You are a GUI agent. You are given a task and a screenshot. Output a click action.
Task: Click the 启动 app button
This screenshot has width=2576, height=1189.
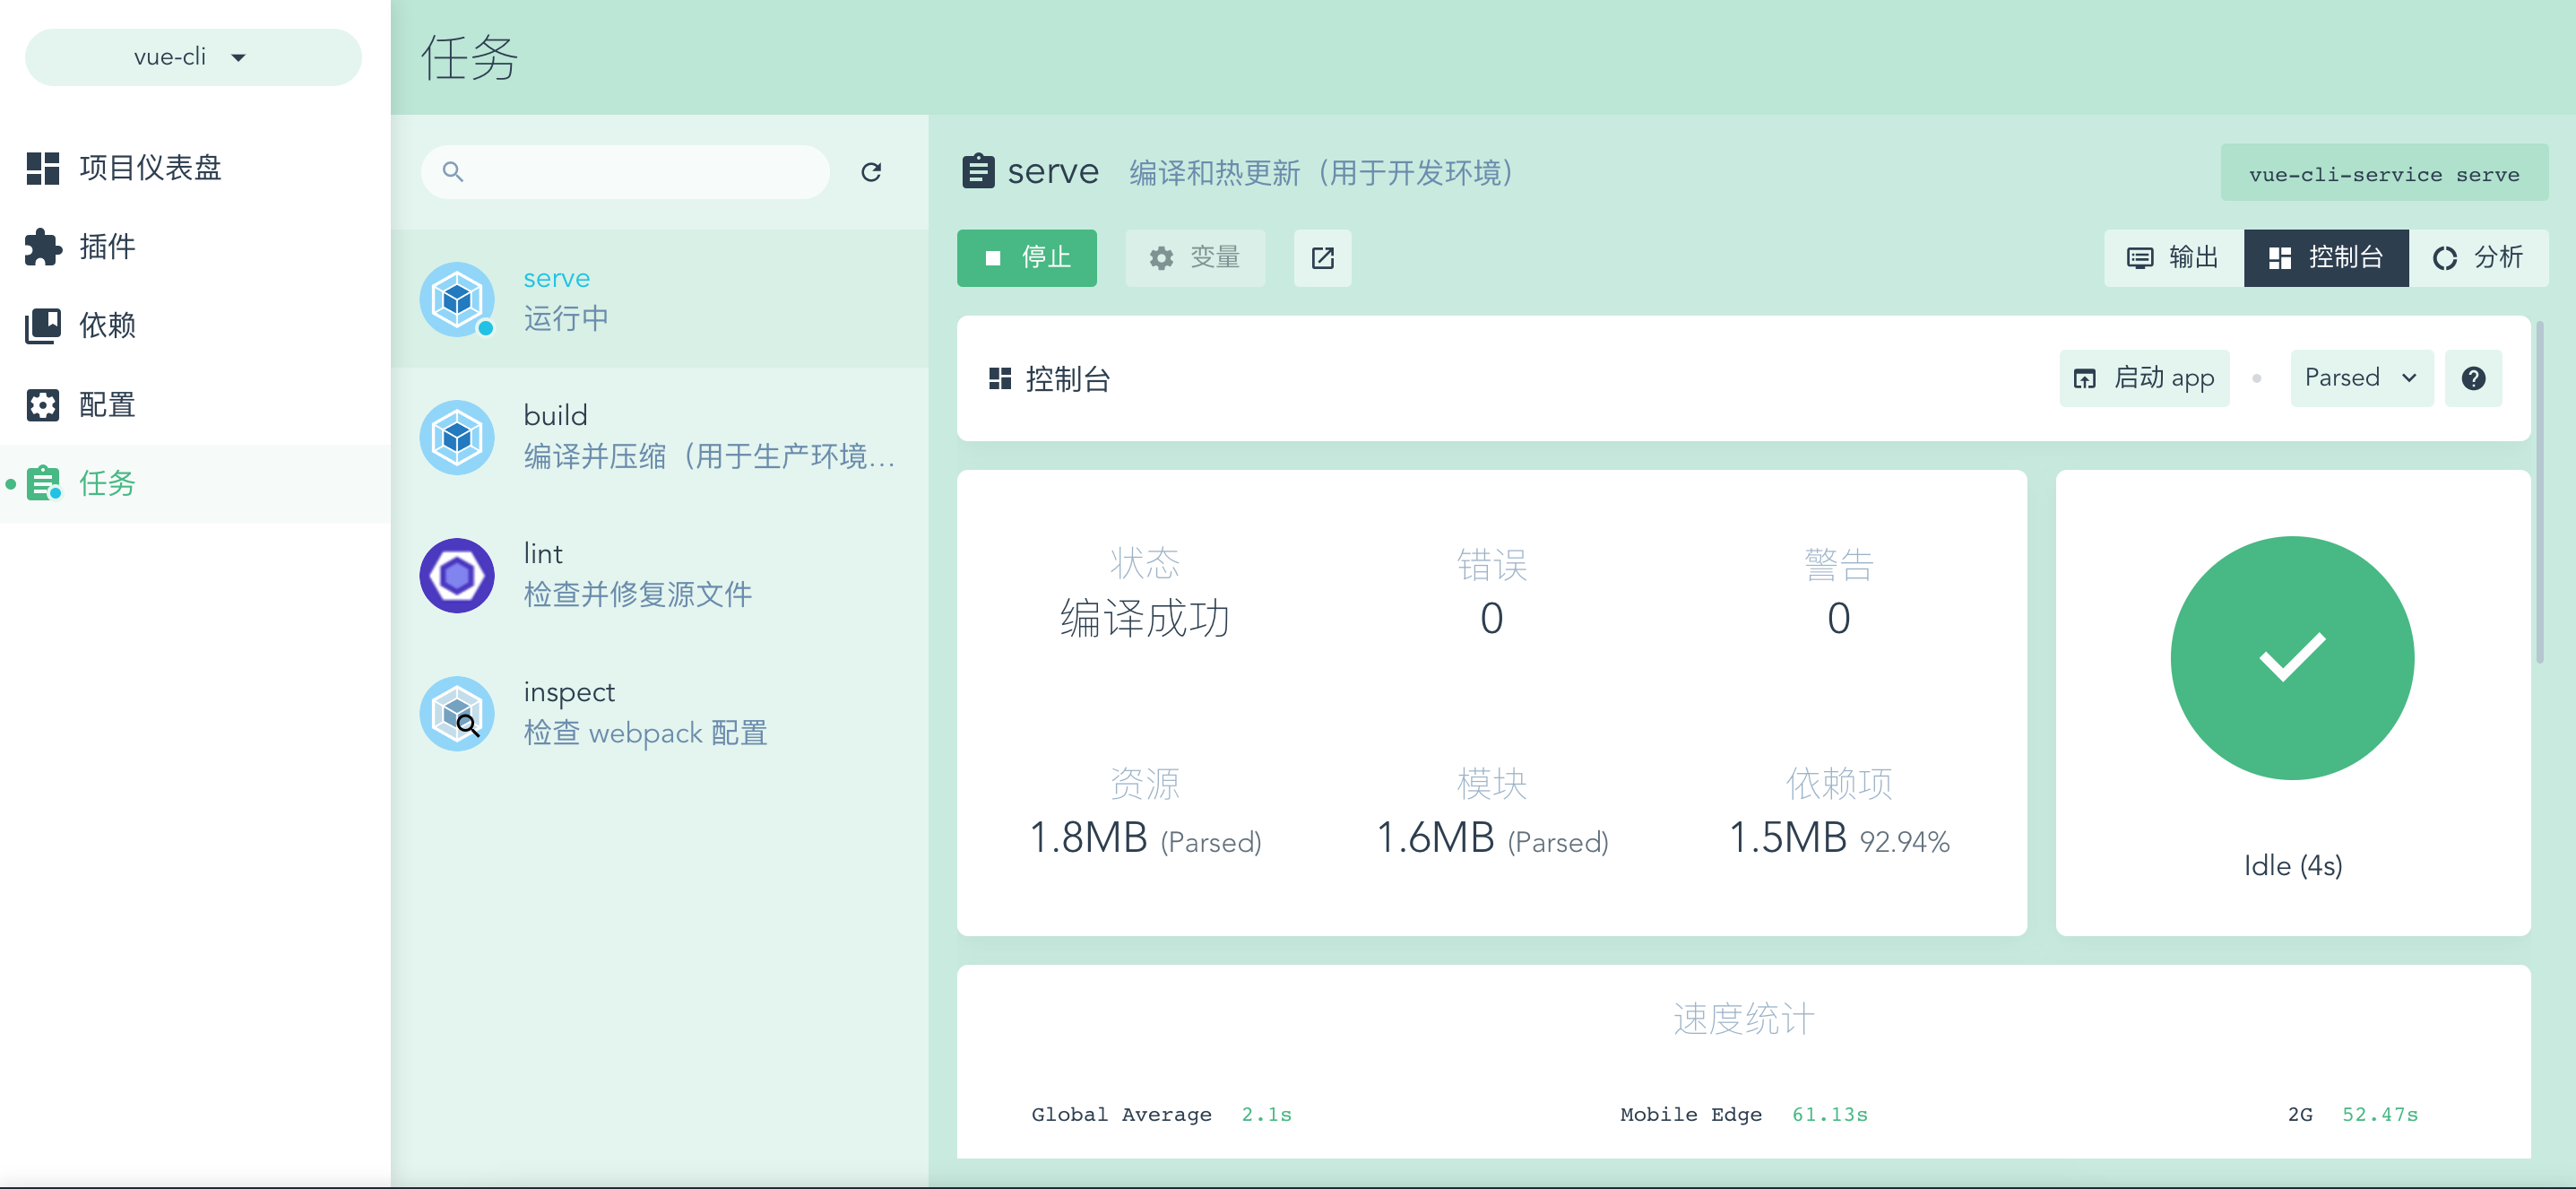tap(2144, 378)
